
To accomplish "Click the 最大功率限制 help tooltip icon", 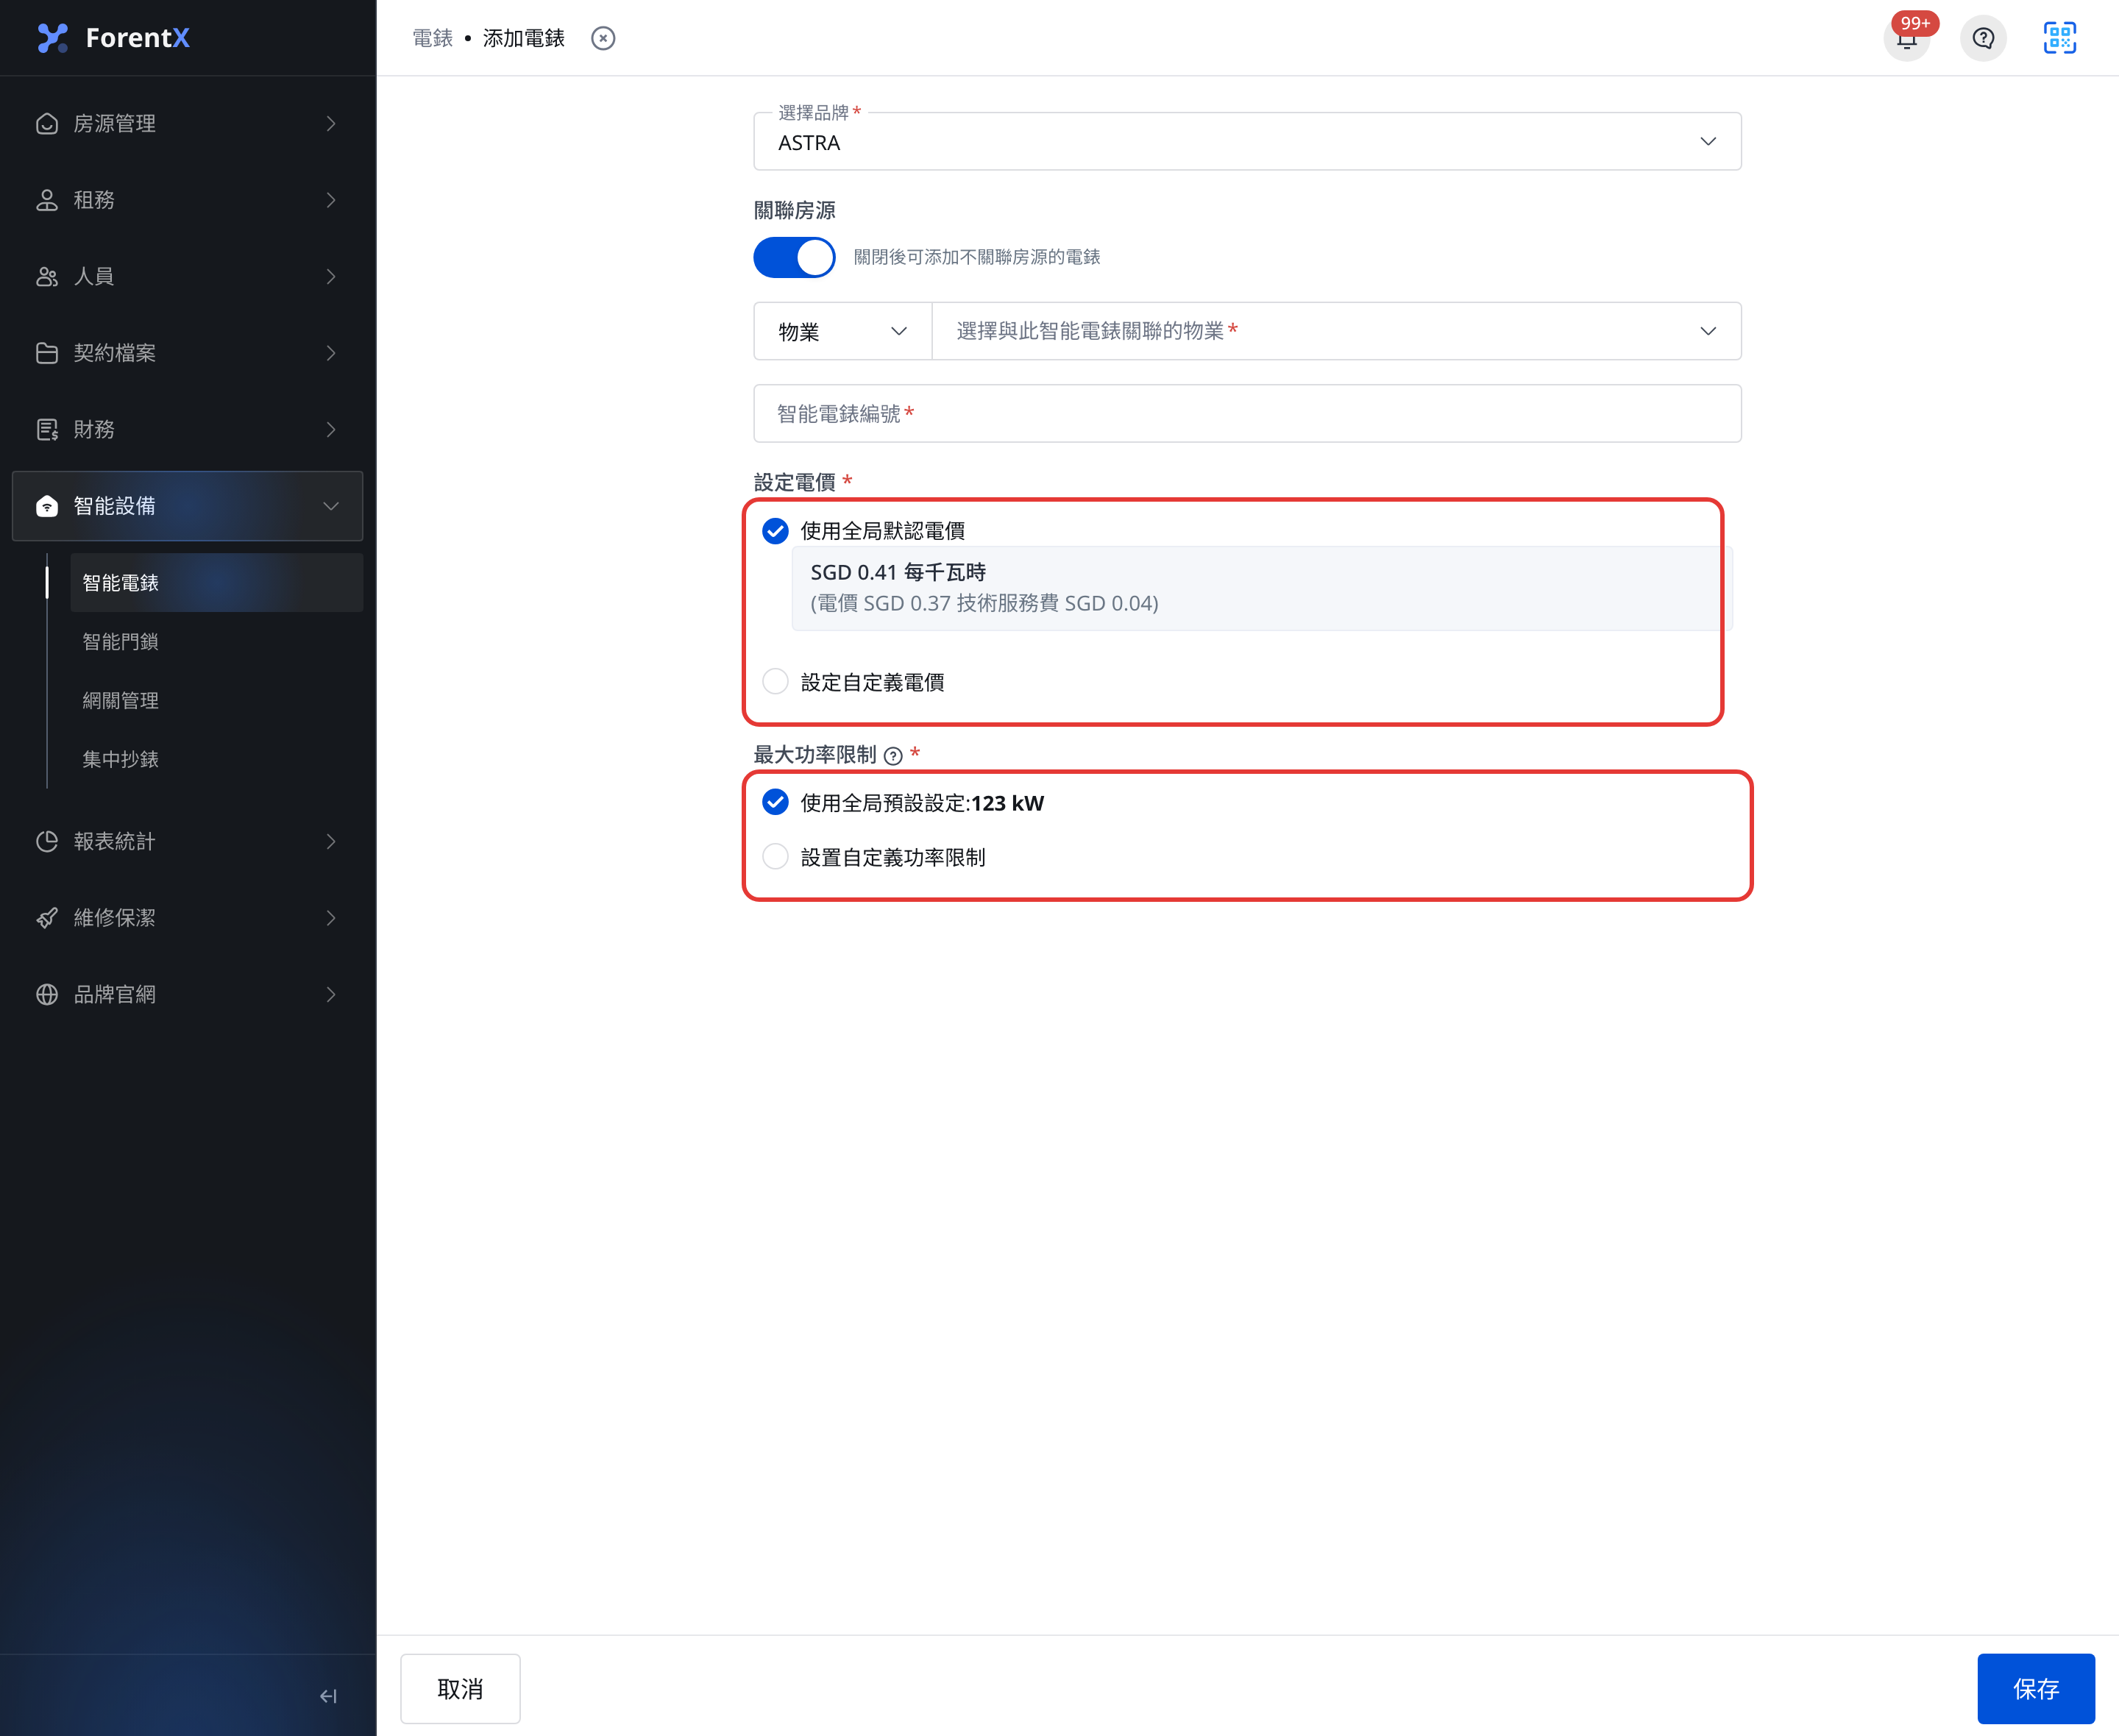I will (893, 756).
